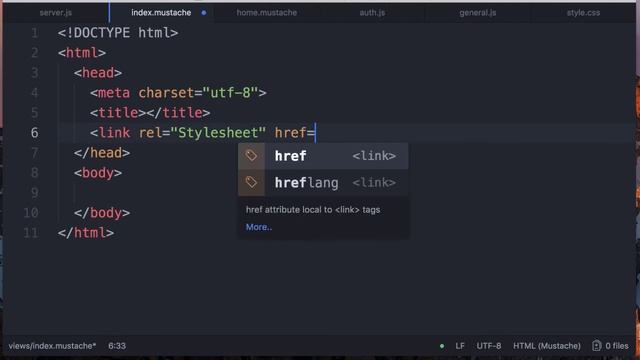The height and width of the screenshot is (360, 640).
Task: Click the </body> closing tag on line 10
Action: [x=102, y=213]
